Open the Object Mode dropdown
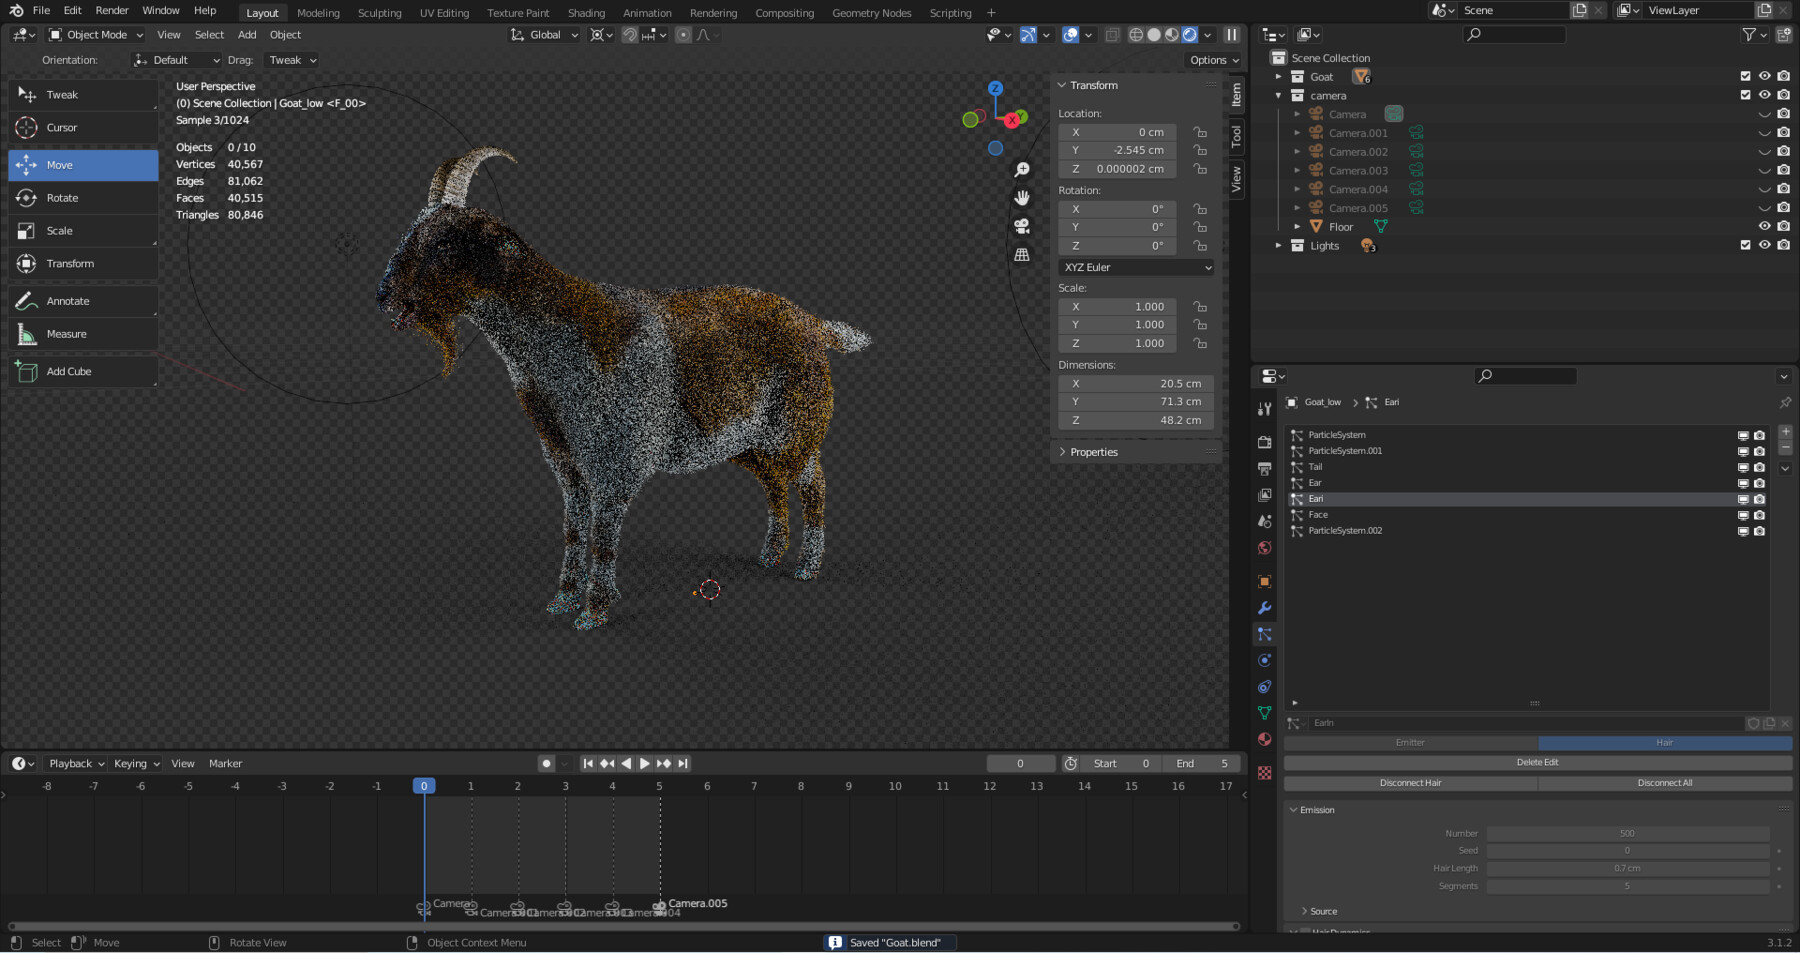This screenshot has width=1800, height=953. pos(95,34)
